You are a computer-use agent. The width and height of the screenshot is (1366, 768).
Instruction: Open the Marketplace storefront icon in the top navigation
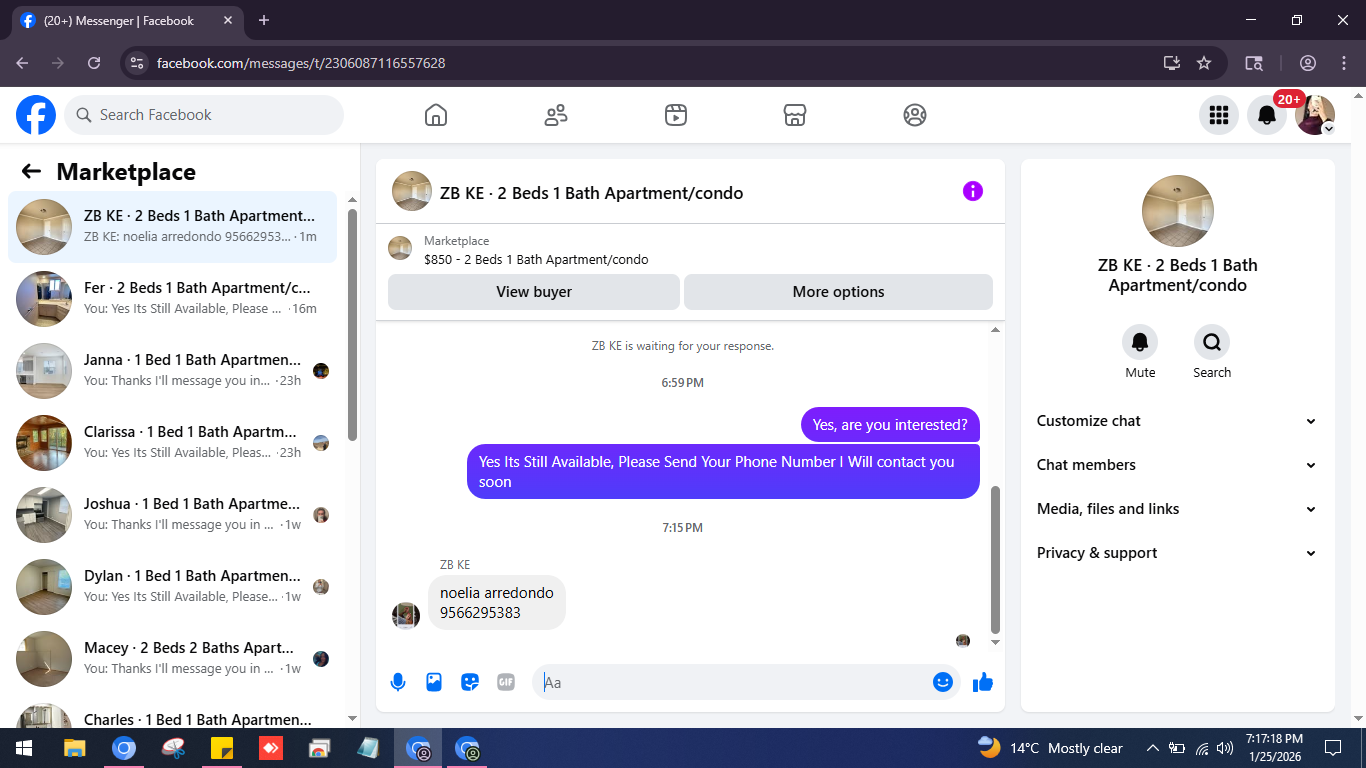pos(795,115)
